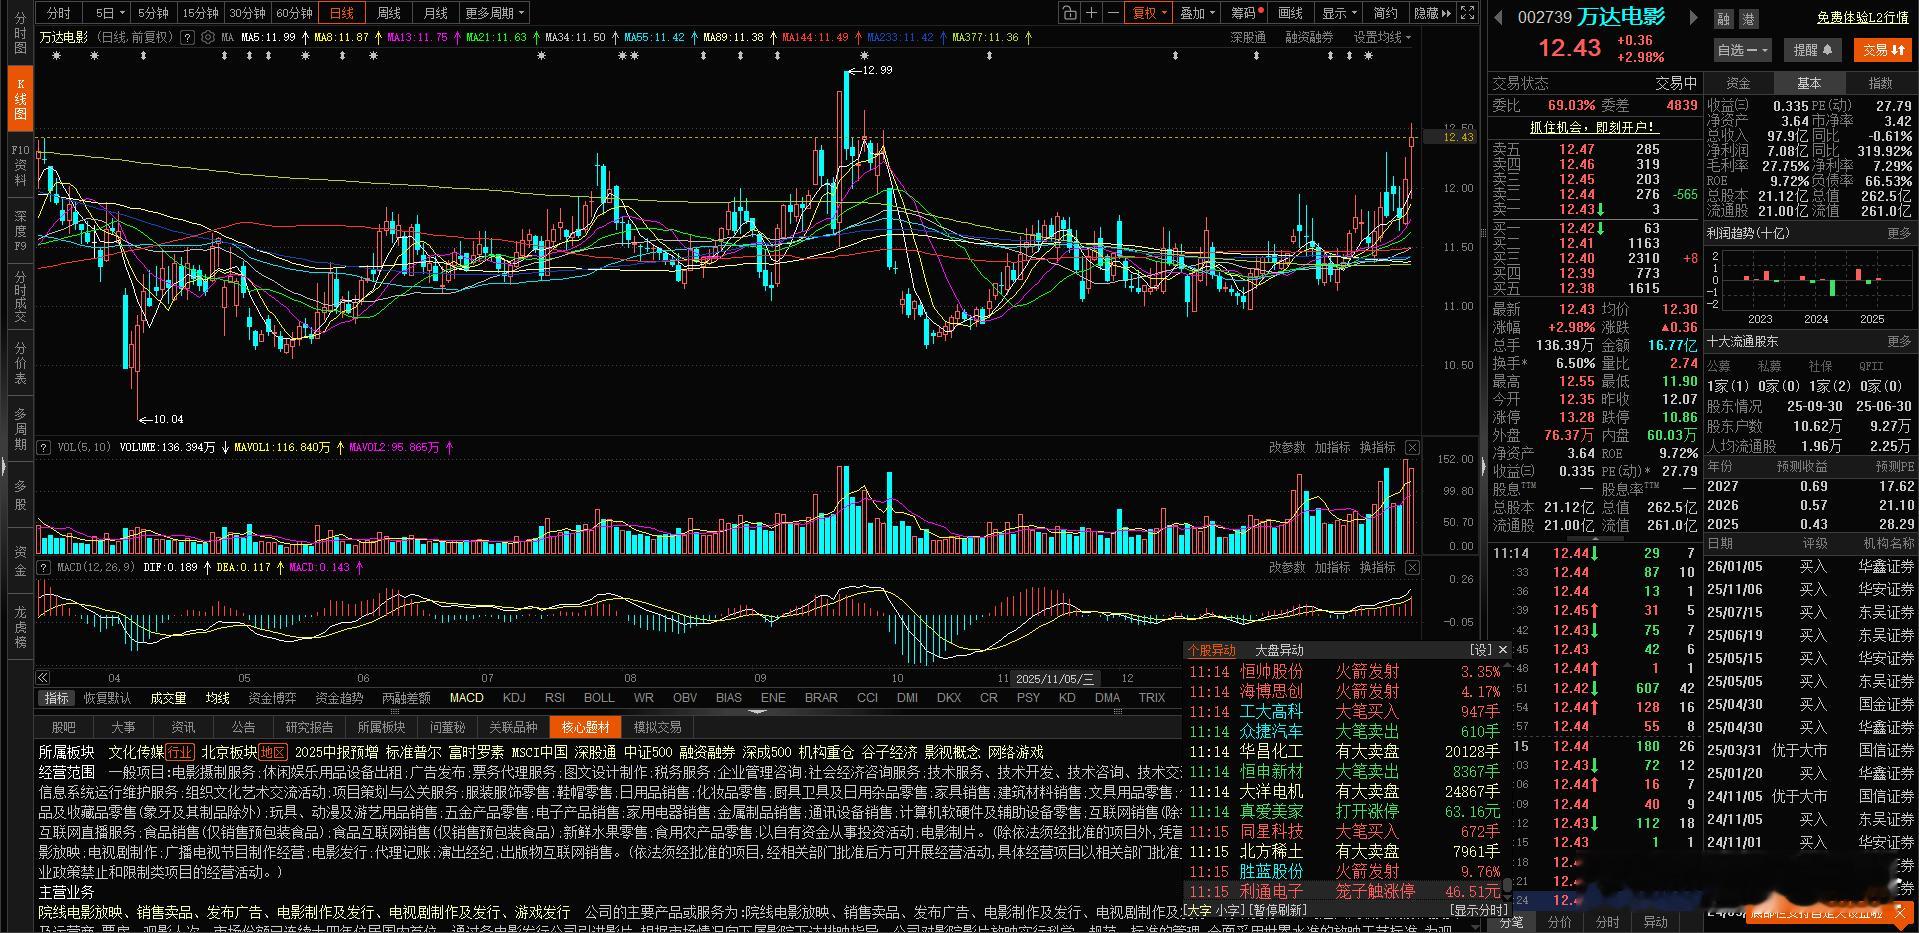Image resolution: width=1919 pixels, height=933 pixels.
Task: Open 分时图 in left sidebar
Action: point(20,33)
